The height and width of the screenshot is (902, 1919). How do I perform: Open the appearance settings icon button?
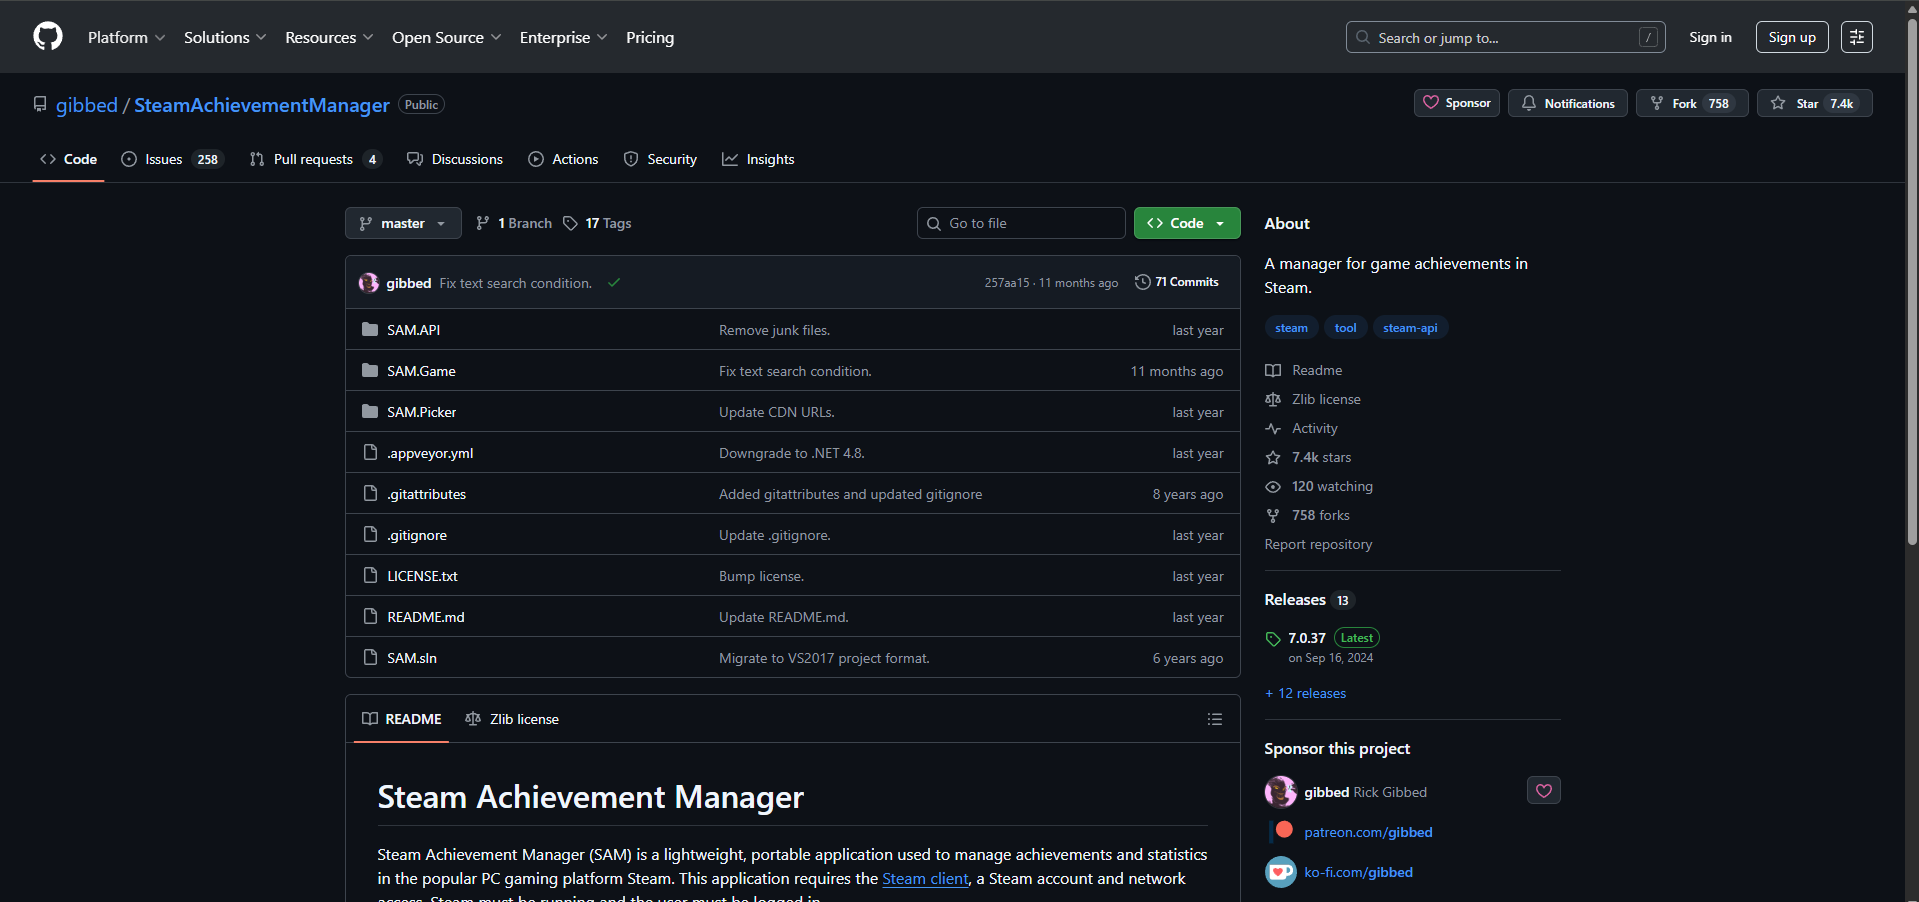click(1856, 37)
